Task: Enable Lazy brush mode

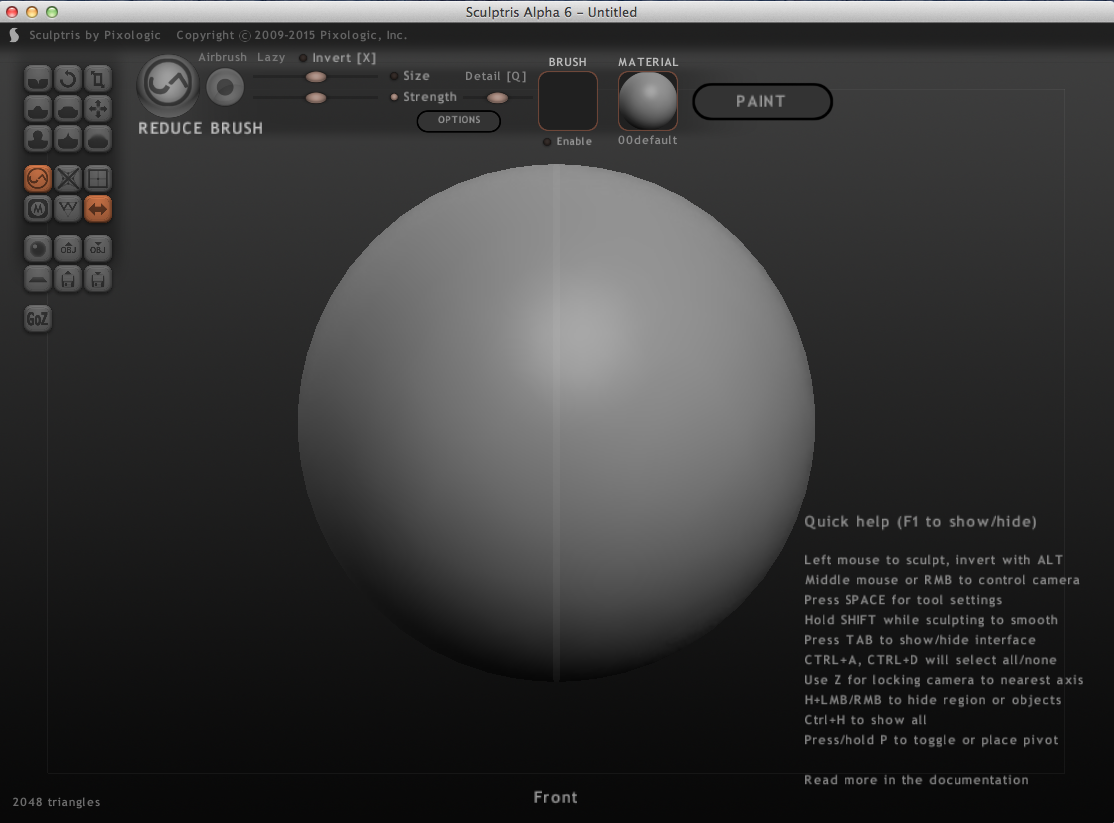Action: pos(271,57)
